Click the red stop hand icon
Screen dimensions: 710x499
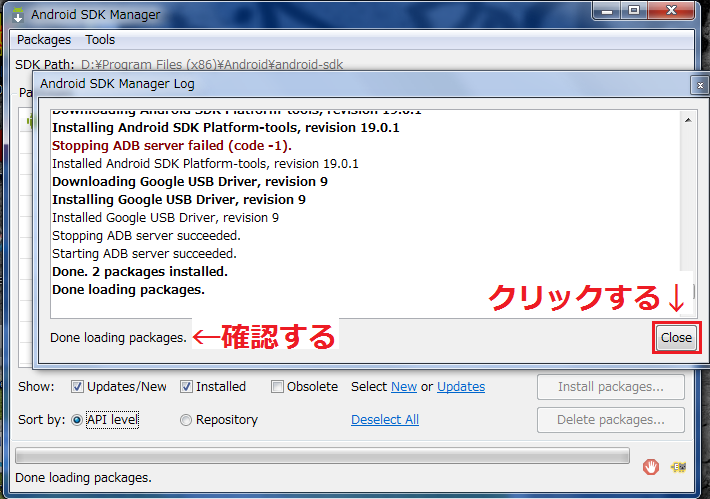pyautogui.click(x=651, y=467)
